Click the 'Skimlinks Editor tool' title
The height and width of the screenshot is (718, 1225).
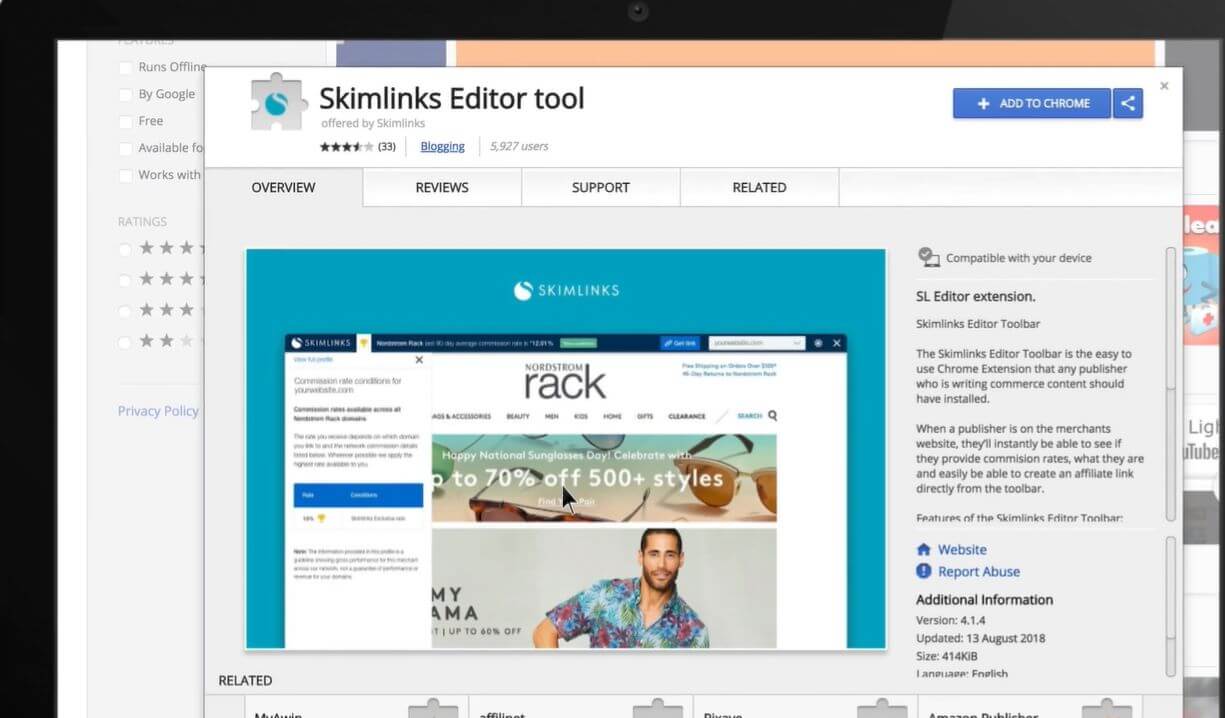coord(452,98)
